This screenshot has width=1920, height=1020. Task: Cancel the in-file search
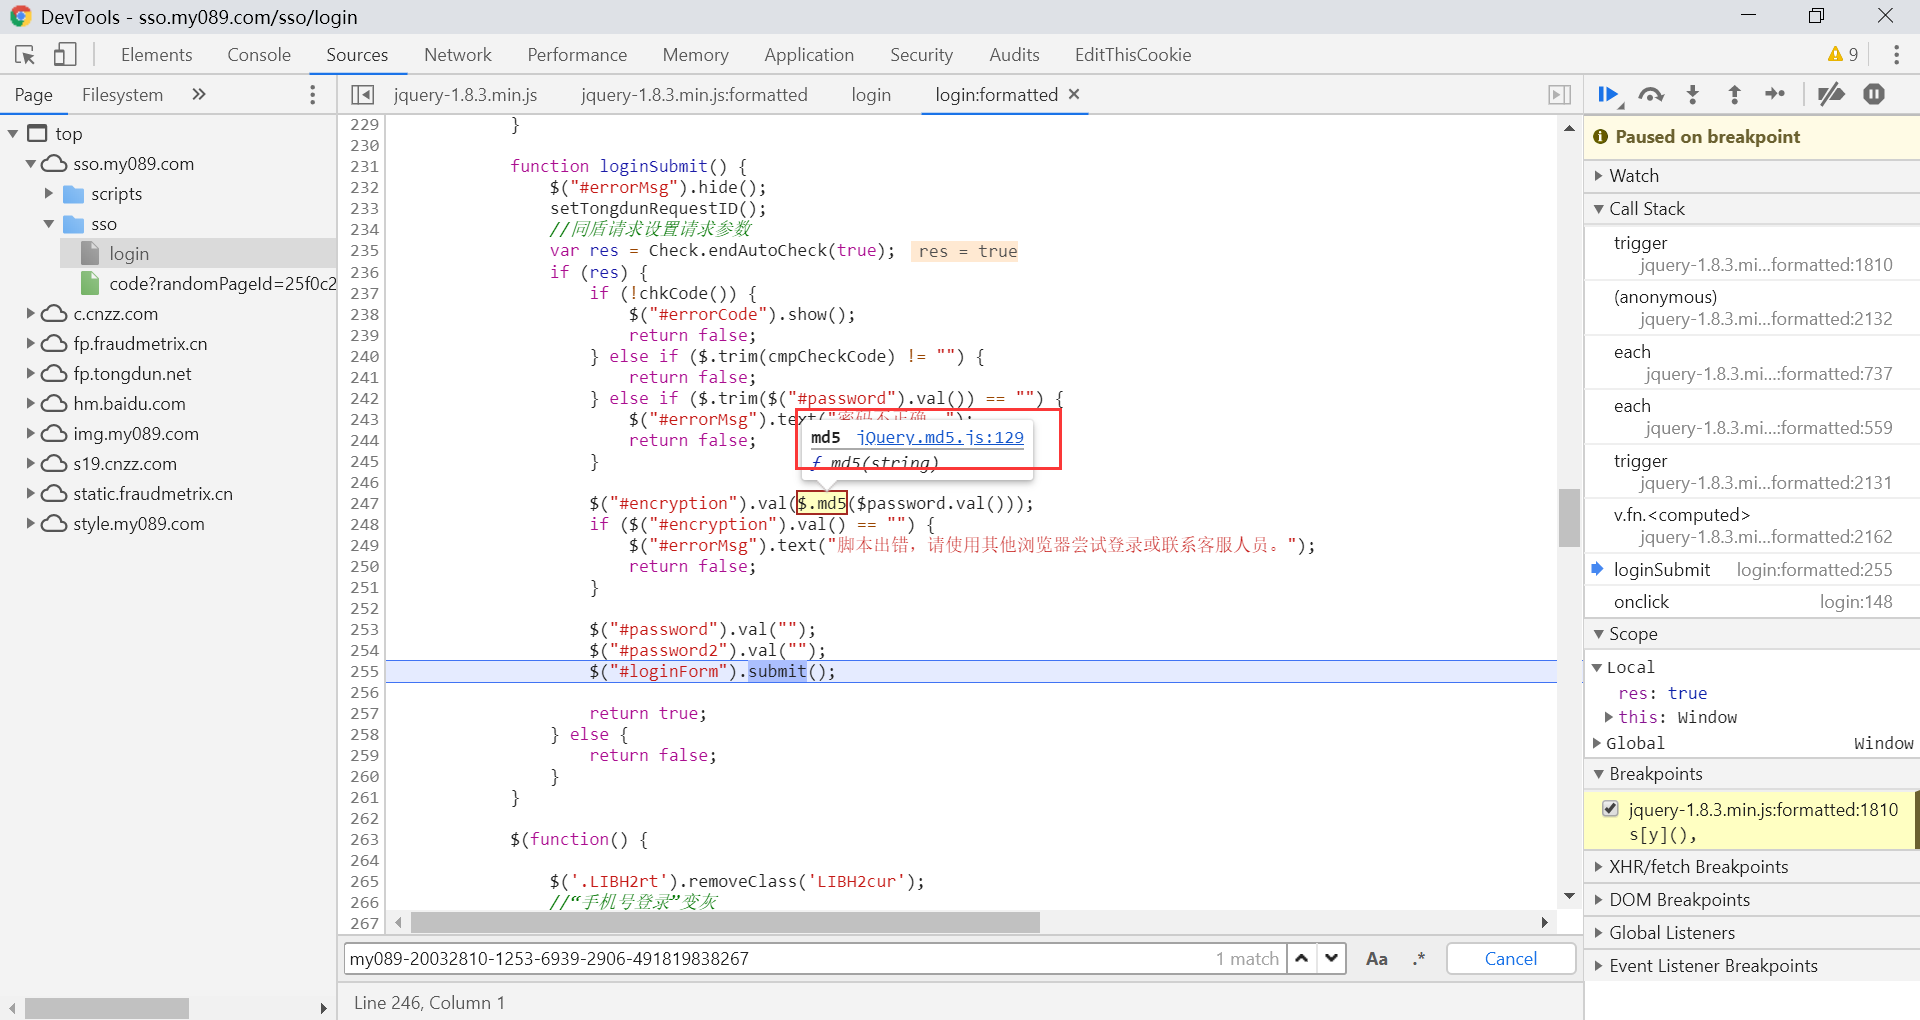click(x=1511, y=958)
